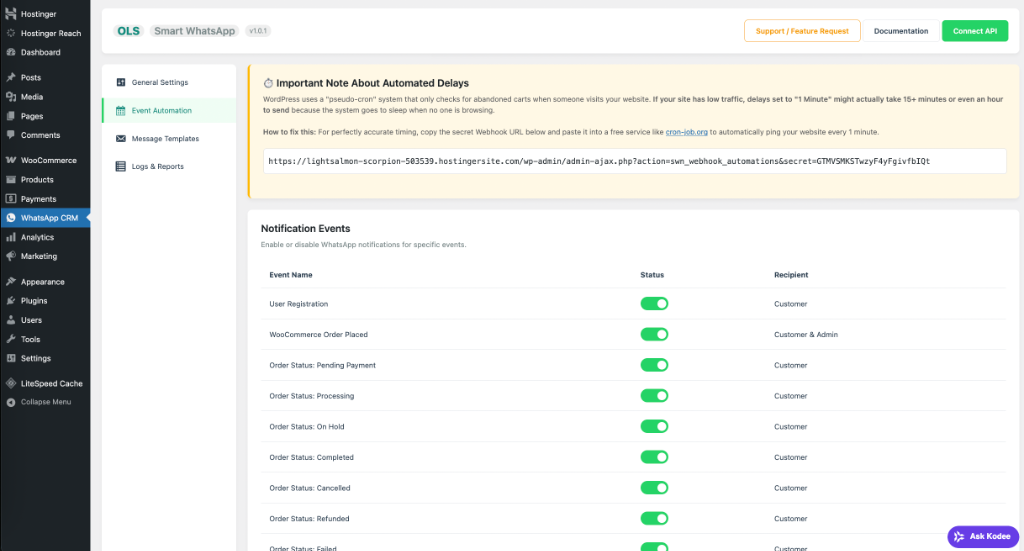Click the Pages icon in sidebar
Image resolution: width=1024 pixels, height=551 pixels.
[x=10, y=116]
